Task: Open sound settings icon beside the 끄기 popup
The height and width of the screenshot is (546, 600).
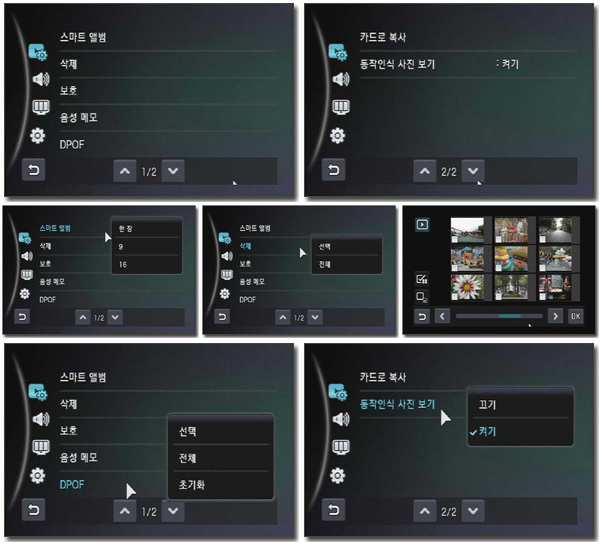Action: [x=341, y=419]
